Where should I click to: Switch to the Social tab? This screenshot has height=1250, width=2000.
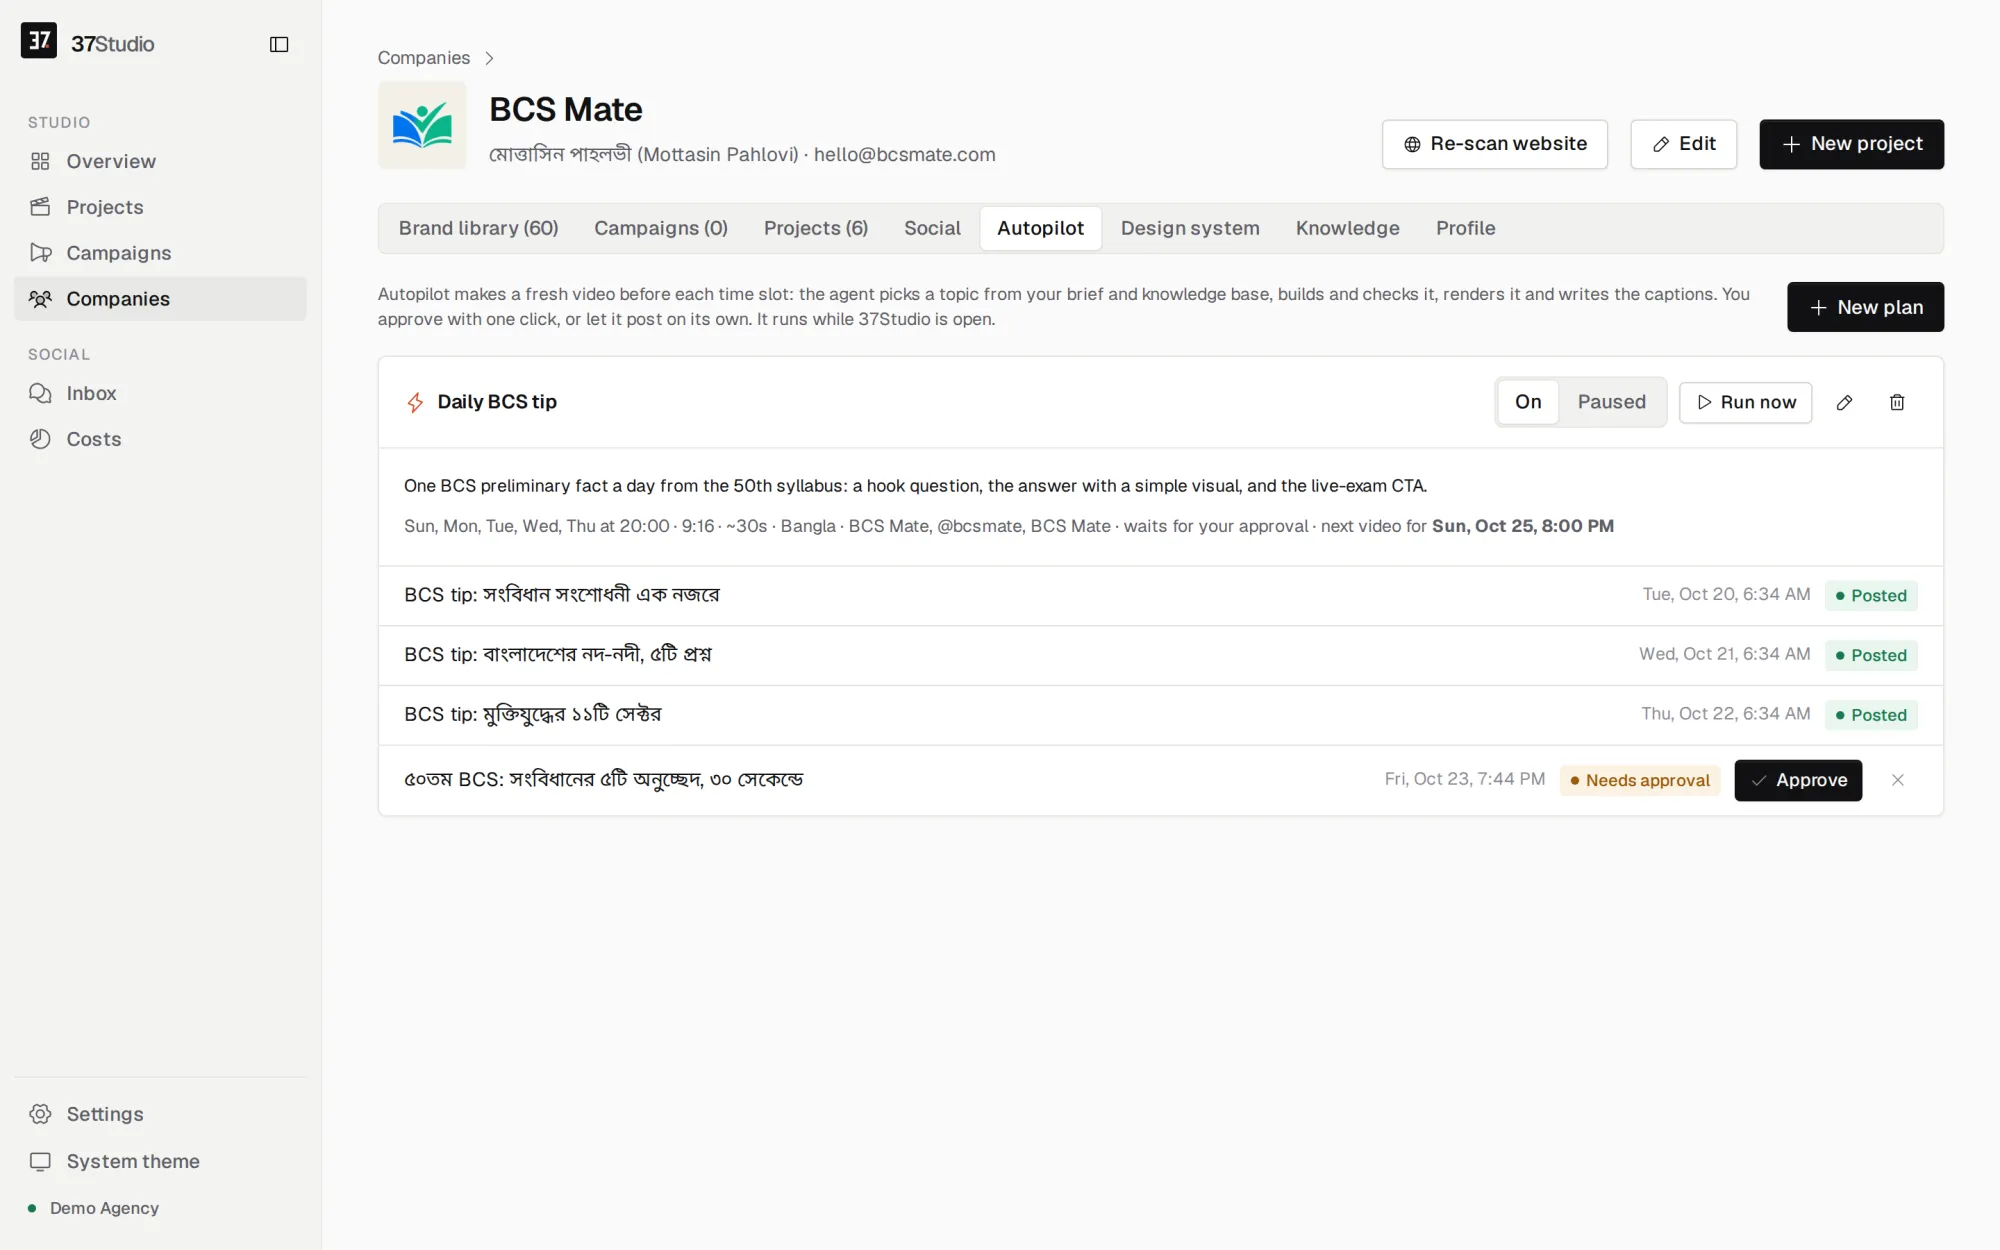(x=932, y=228)
